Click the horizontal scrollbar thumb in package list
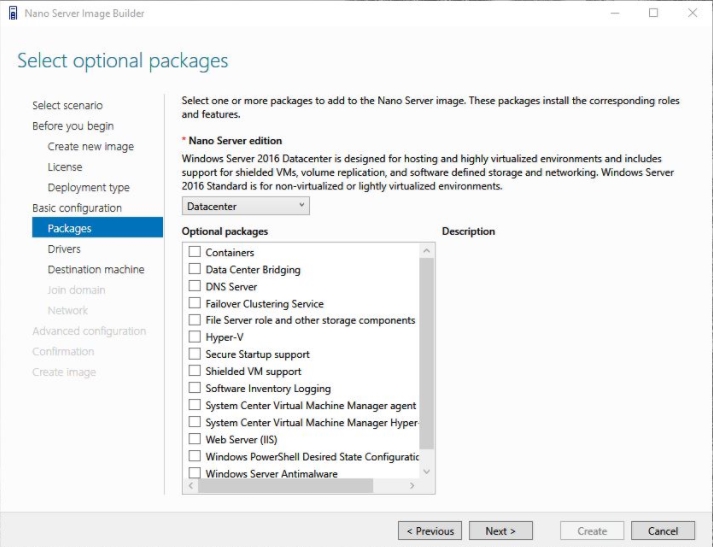 (x=285, y=486)
